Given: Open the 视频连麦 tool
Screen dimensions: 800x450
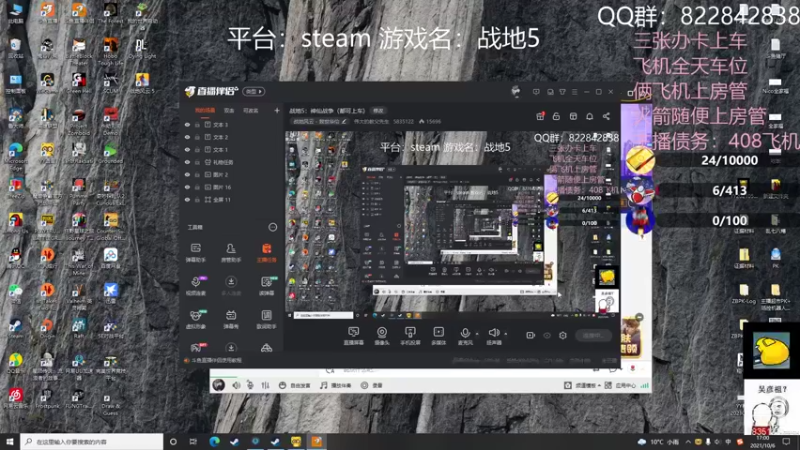Looking at the screenshot, I should [x=195, y=286].
